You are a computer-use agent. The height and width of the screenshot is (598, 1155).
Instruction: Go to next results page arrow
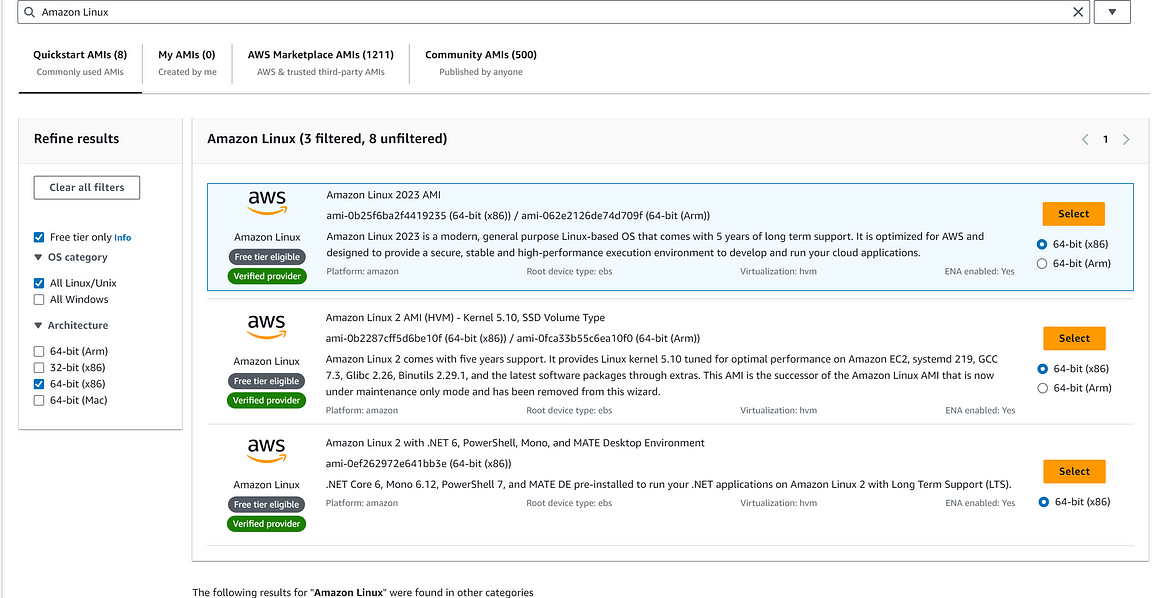click(x=1126, y=139)
